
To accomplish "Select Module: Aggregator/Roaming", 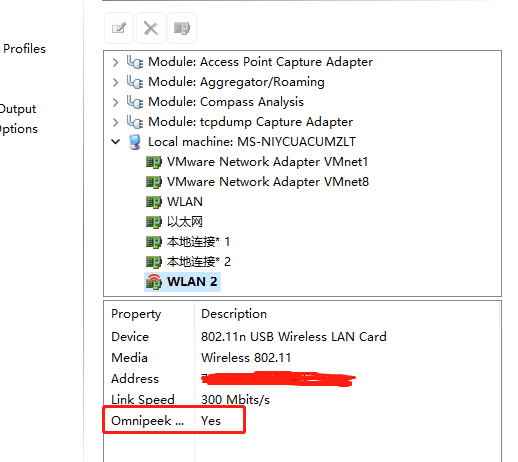I will (236, 82).
